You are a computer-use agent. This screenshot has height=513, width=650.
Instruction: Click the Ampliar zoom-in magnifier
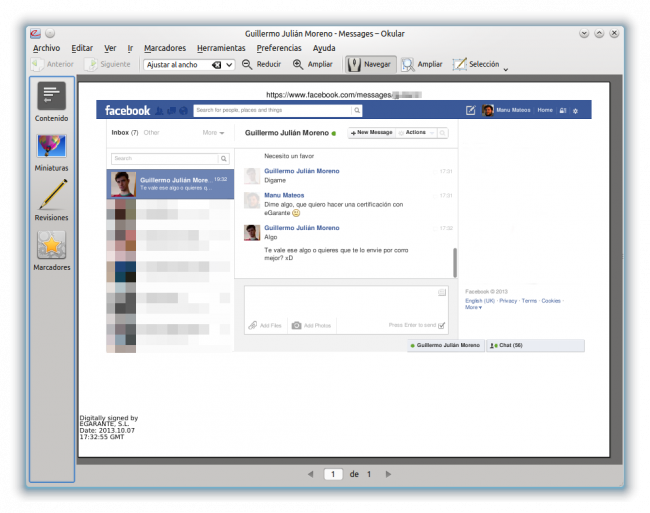(313, 64)
